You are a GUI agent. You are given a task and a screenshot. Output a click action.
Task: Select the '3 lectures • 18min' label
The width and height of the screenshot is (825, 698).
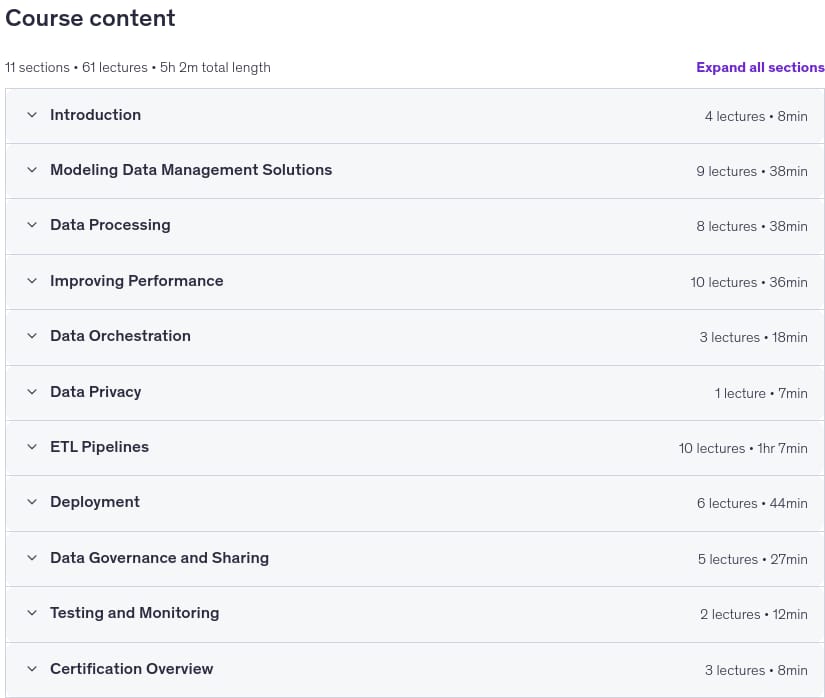coord(753,338)
